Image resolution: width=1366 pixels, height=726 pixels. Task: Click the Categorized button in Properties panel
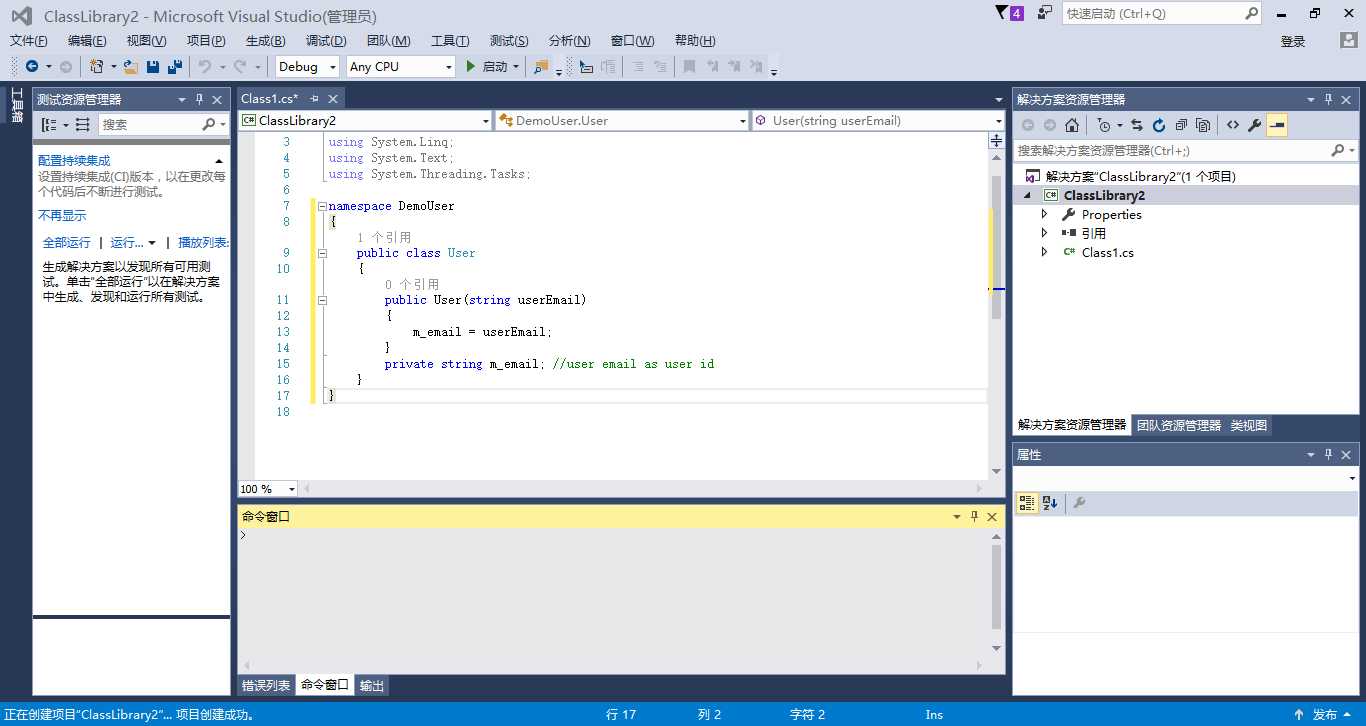1027,503
